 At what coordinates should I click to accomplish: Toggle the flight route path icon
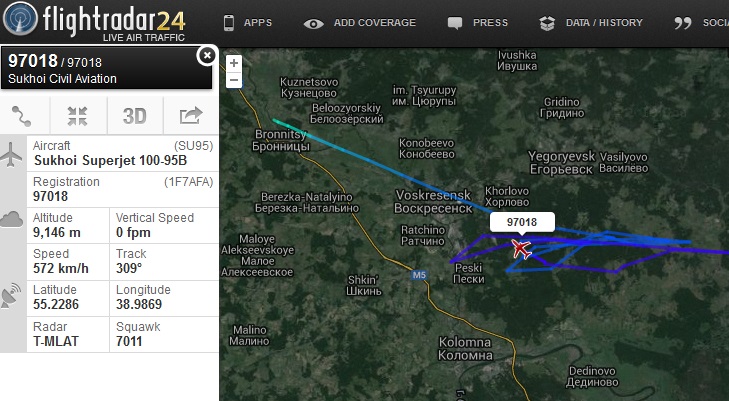(21, 116)
